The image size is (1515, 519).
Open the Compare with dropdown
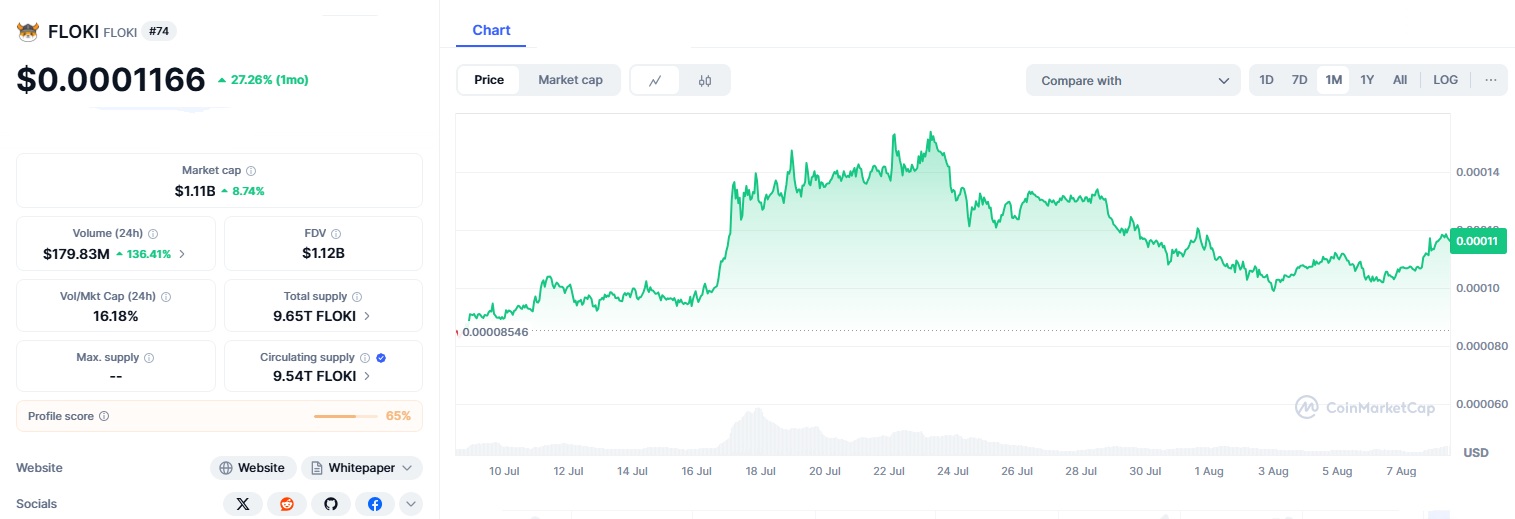(1133, 81)
